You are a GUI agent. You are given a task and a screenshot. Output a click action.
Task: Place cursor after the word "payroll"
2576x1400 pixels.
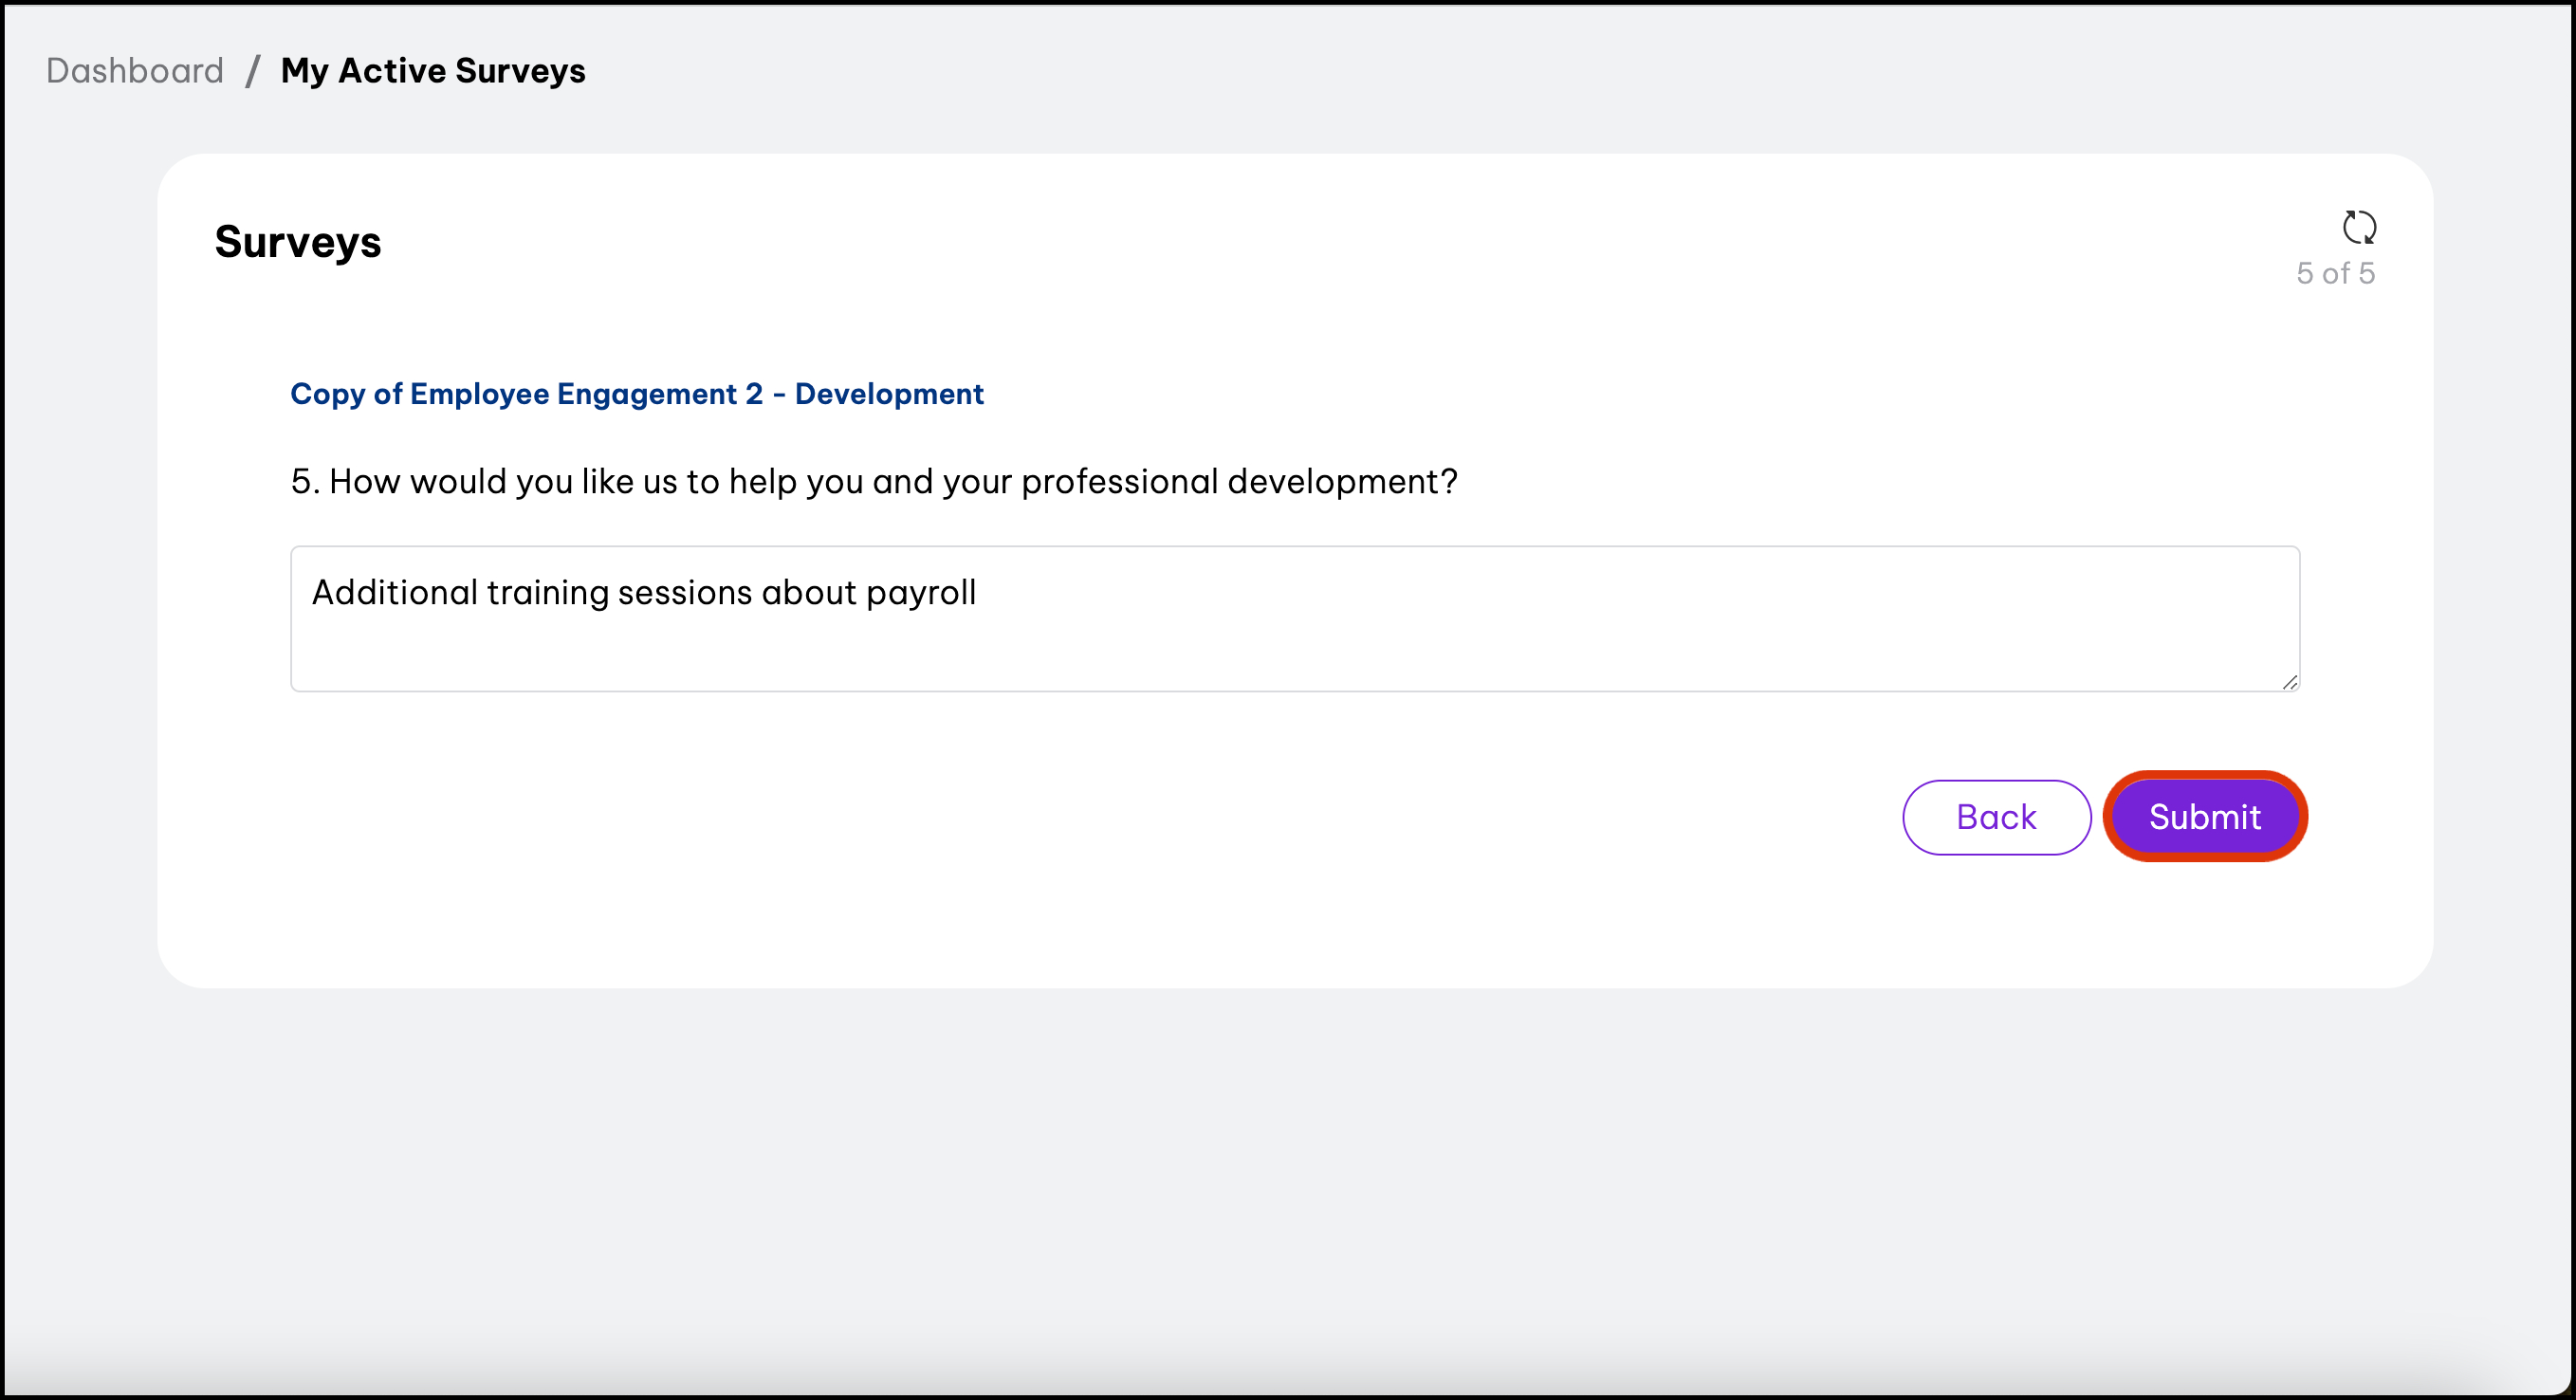coord(978,593)
